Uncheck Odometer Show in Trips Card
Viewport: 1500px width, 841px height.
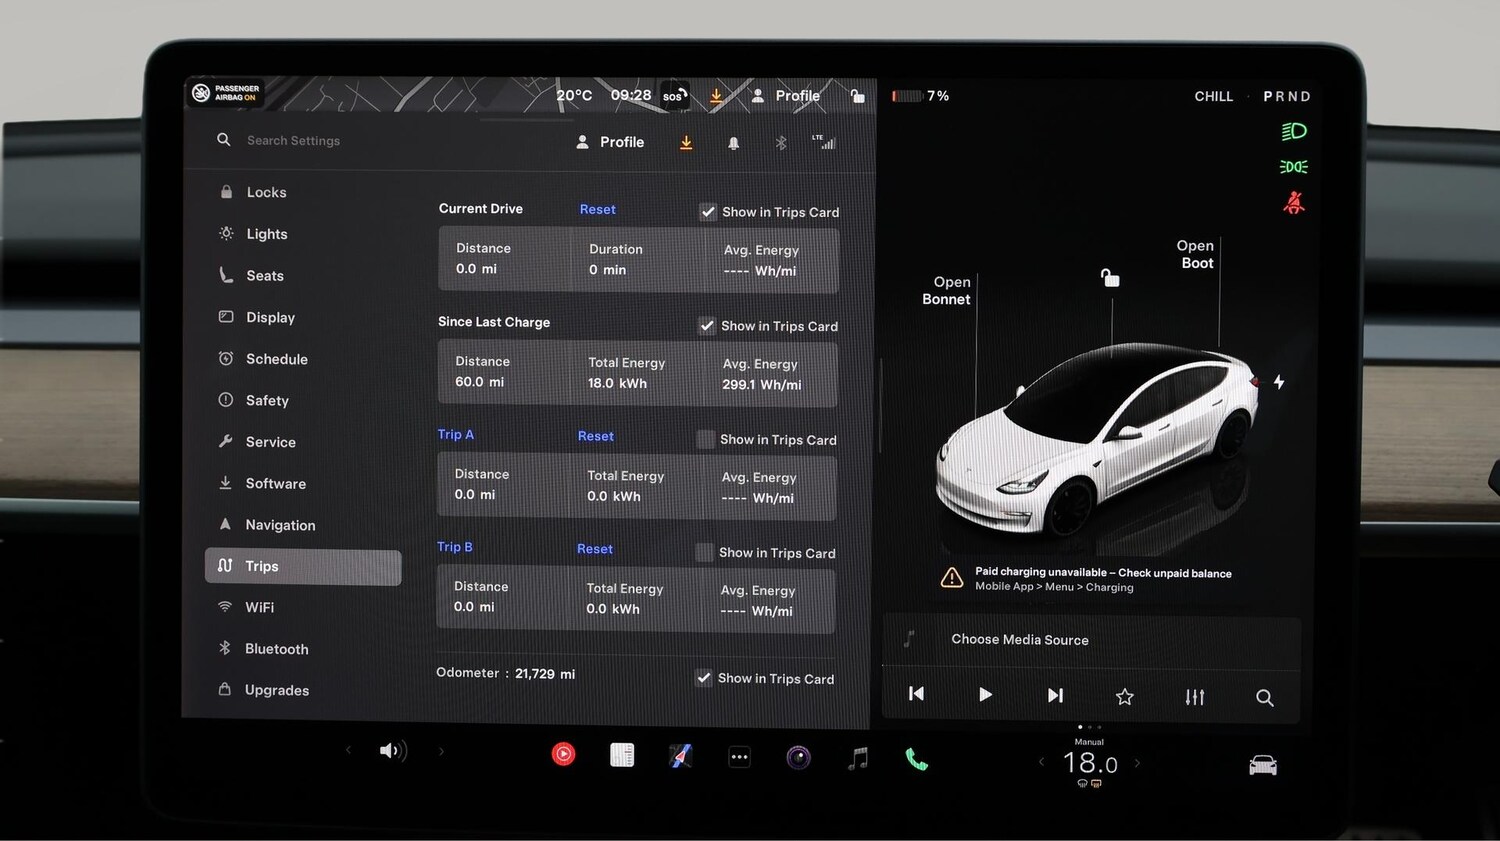click(704, 678)
